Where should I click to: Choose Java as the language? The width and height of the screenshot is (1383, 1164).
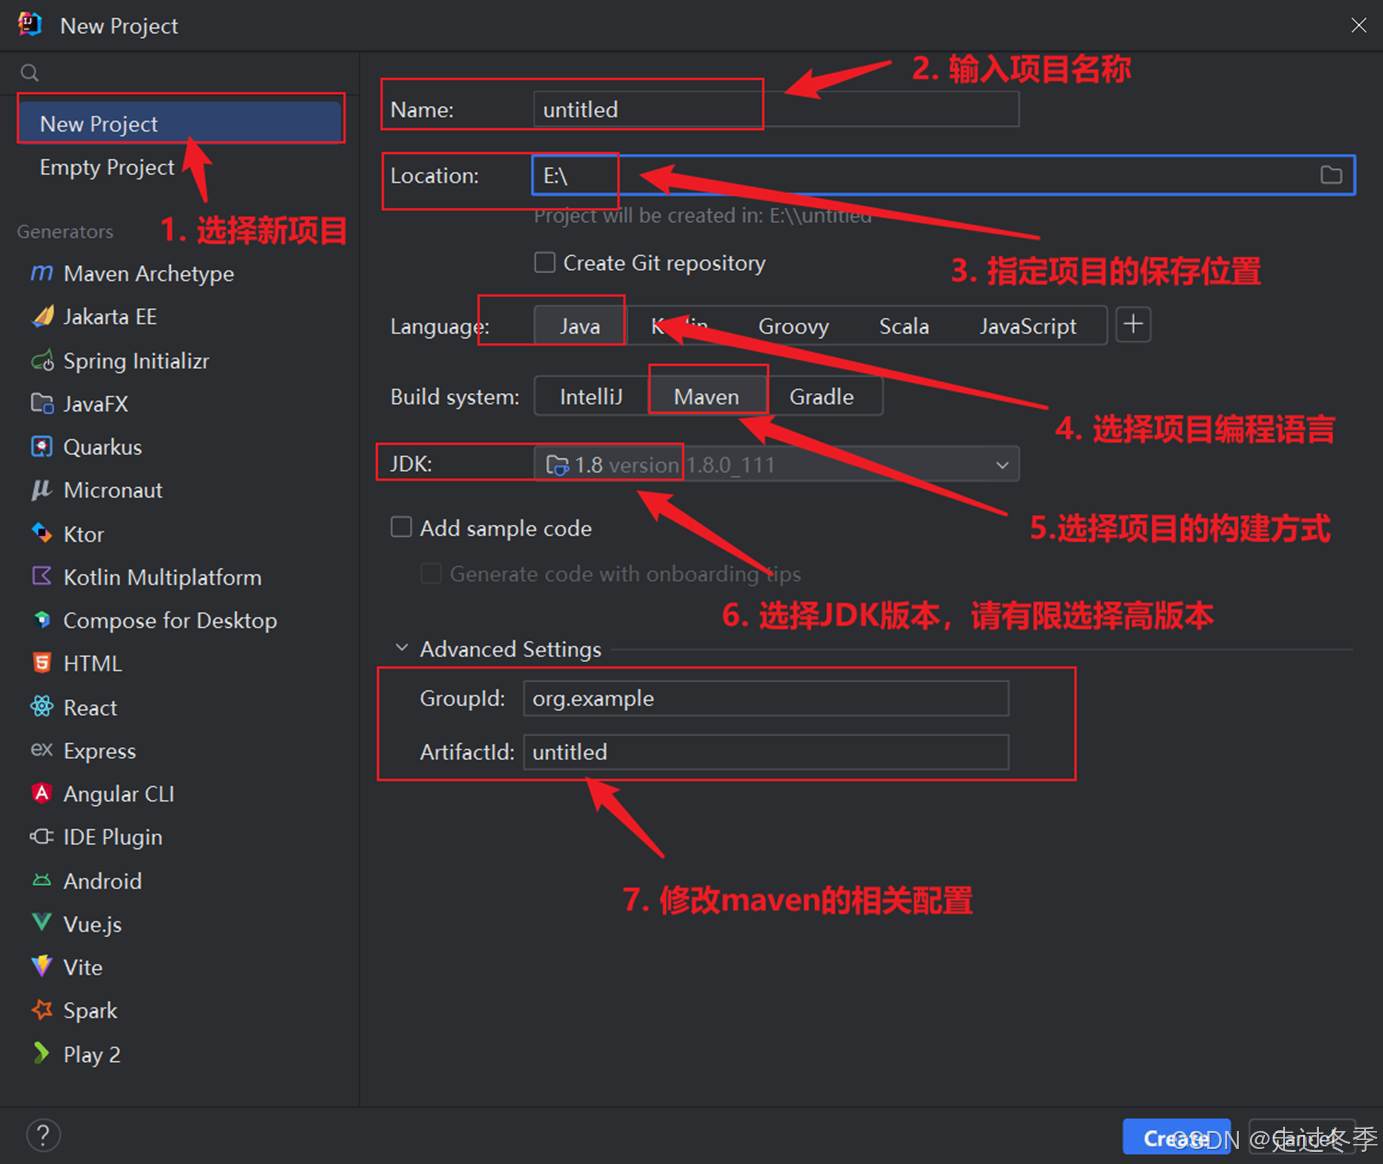click(x=580, y=326)
